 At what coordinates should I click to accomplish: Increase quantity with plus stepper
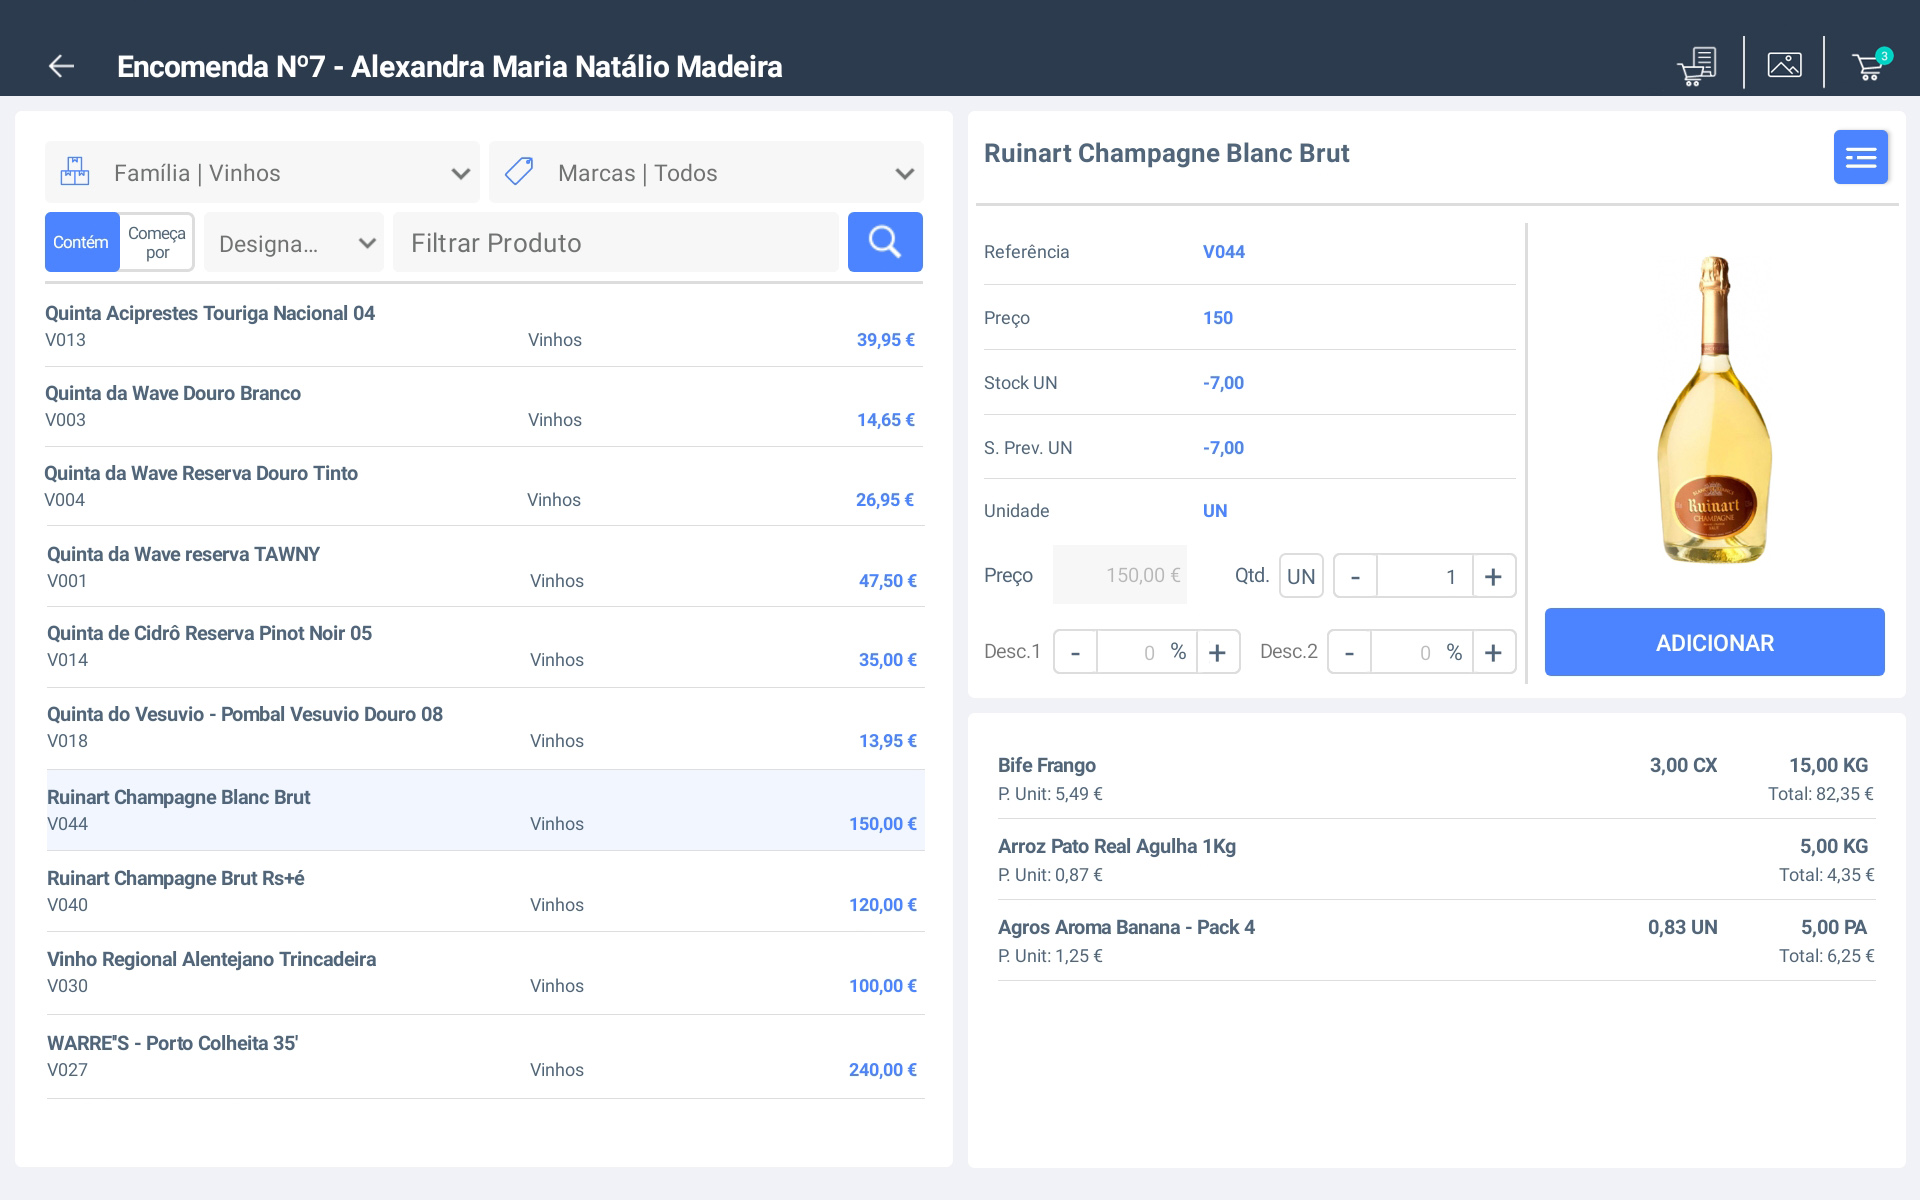1493,576
